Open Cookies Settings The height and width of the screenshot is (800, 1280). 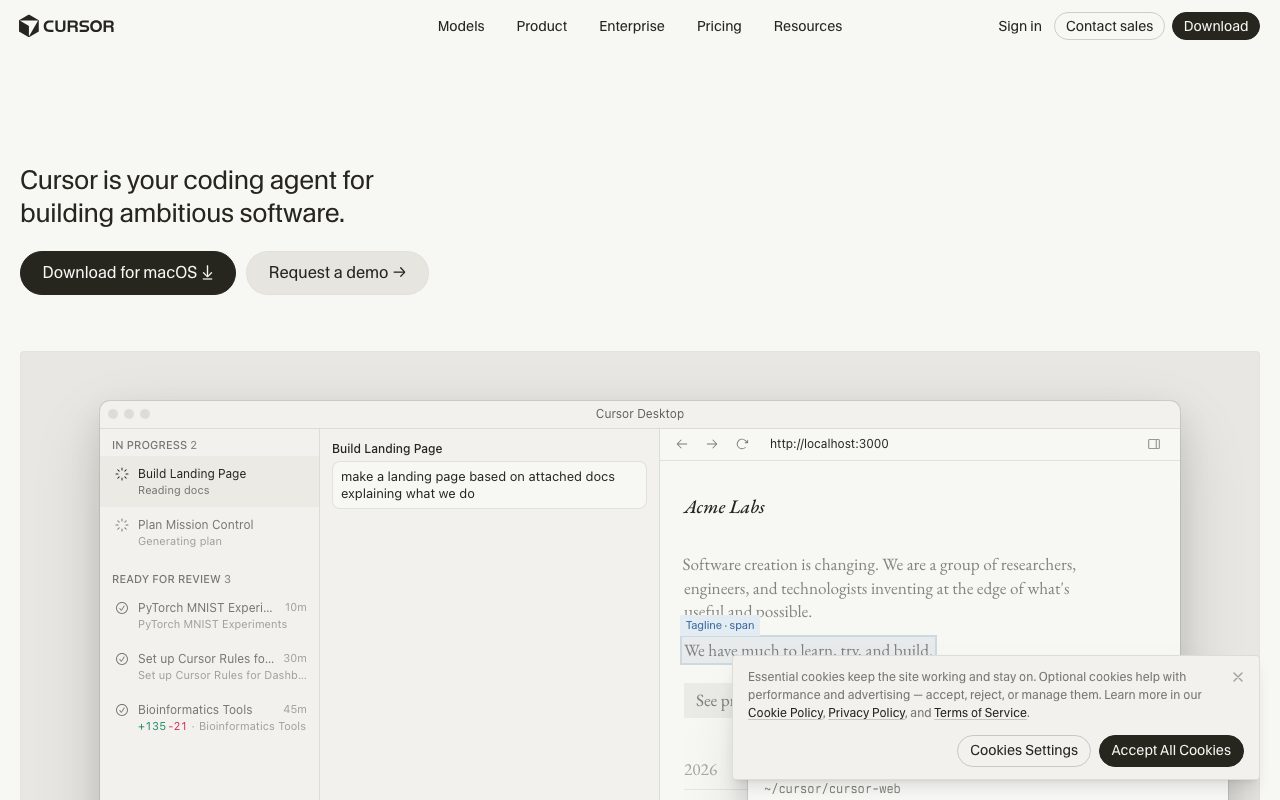pyautogui.click(x=1023, y=750)
